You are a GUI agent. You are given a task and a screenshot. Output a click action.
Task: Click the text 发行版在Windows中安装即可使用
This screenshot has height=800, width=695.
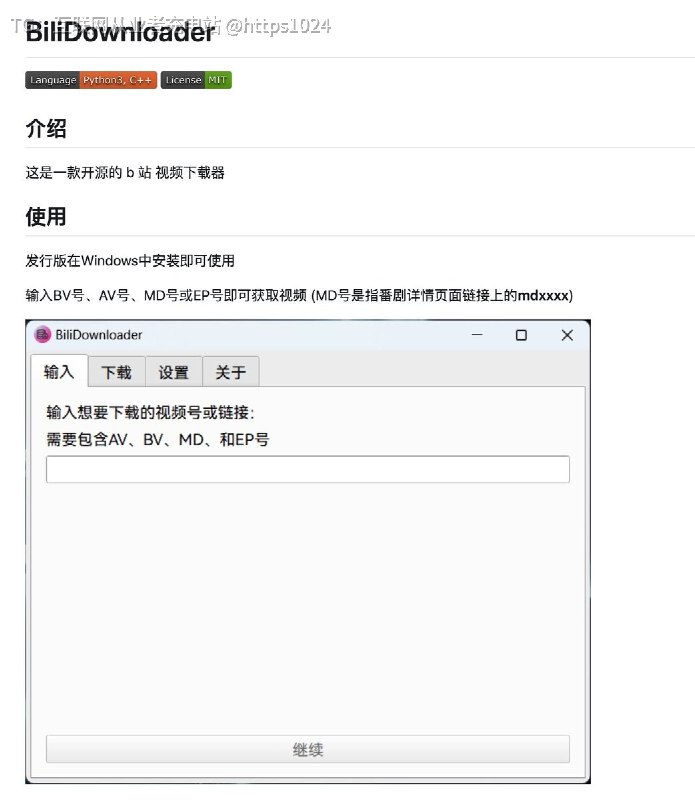130,261
